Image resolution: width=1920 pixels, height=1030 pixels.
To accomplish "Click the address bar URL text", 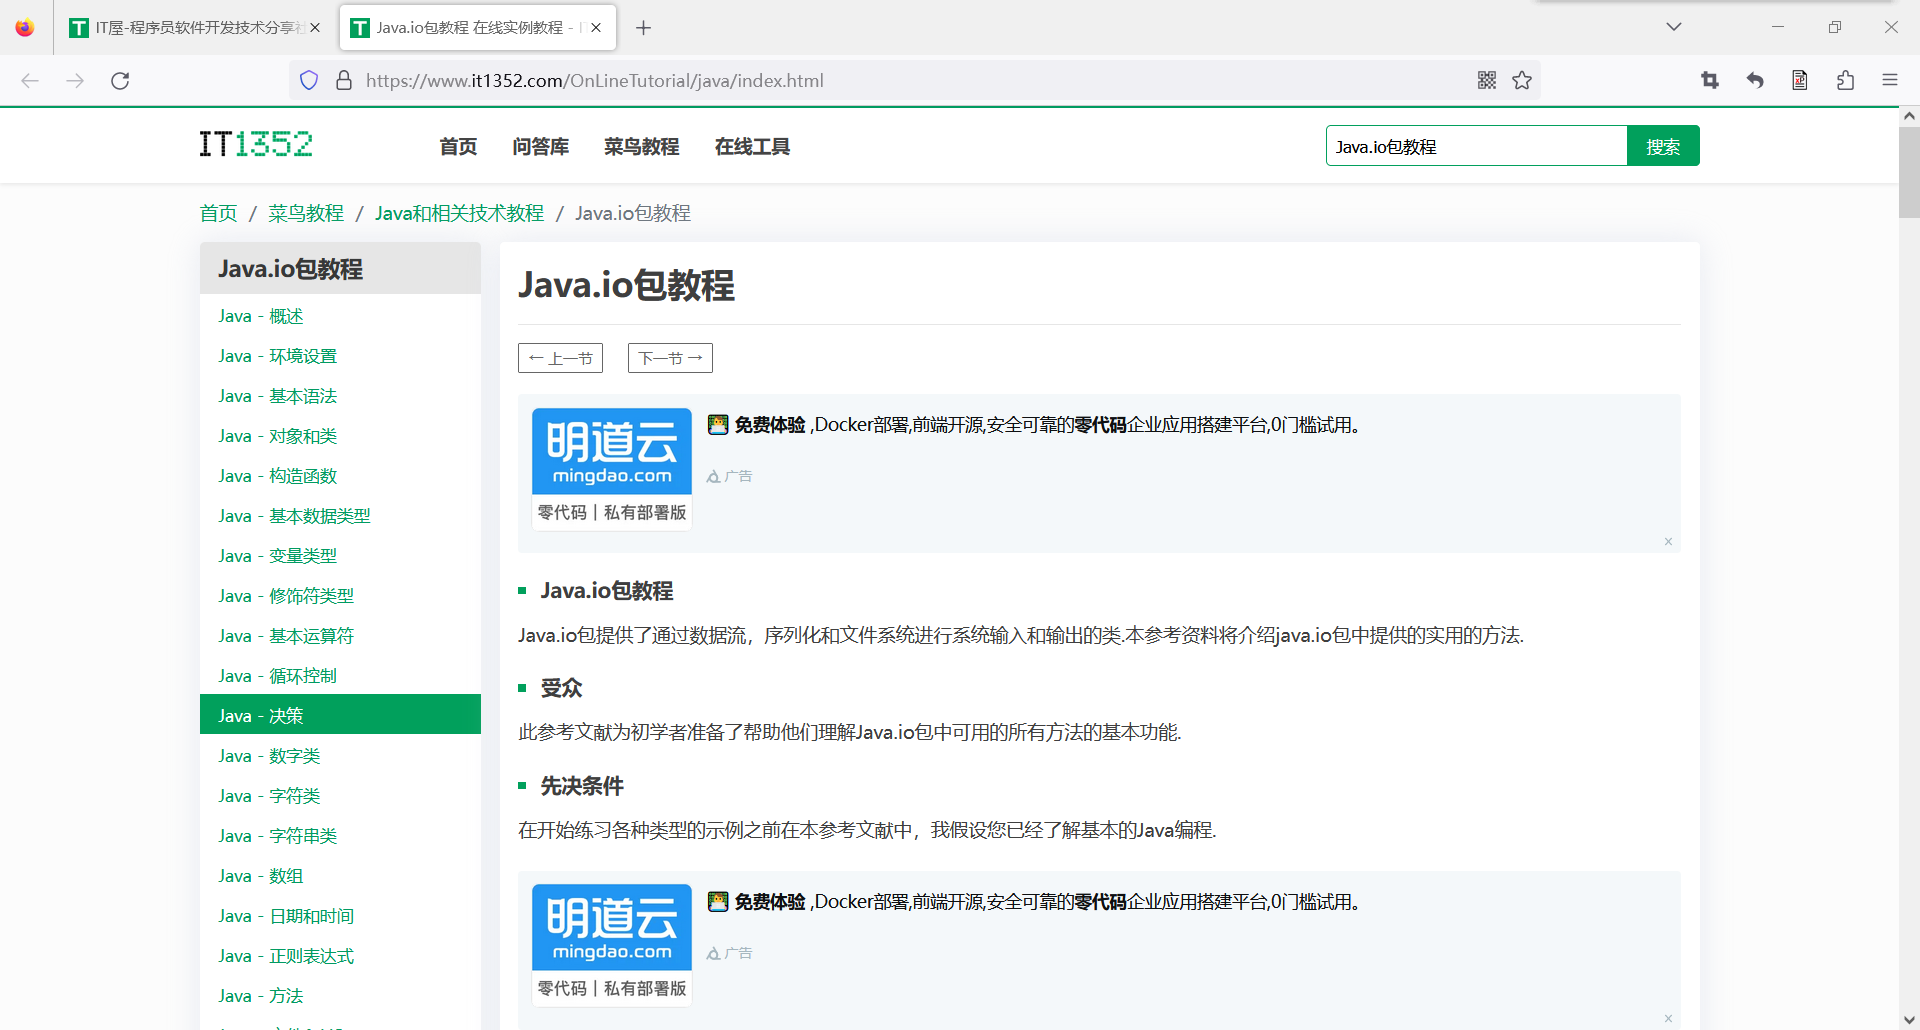I will click(595, 80).
